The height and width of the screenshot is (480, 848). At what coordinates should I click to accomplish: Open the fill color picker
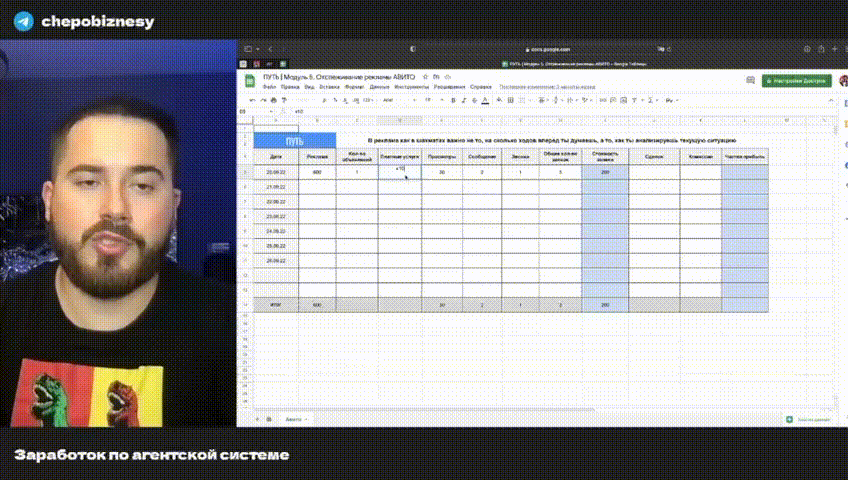click(x=499, y=100)
